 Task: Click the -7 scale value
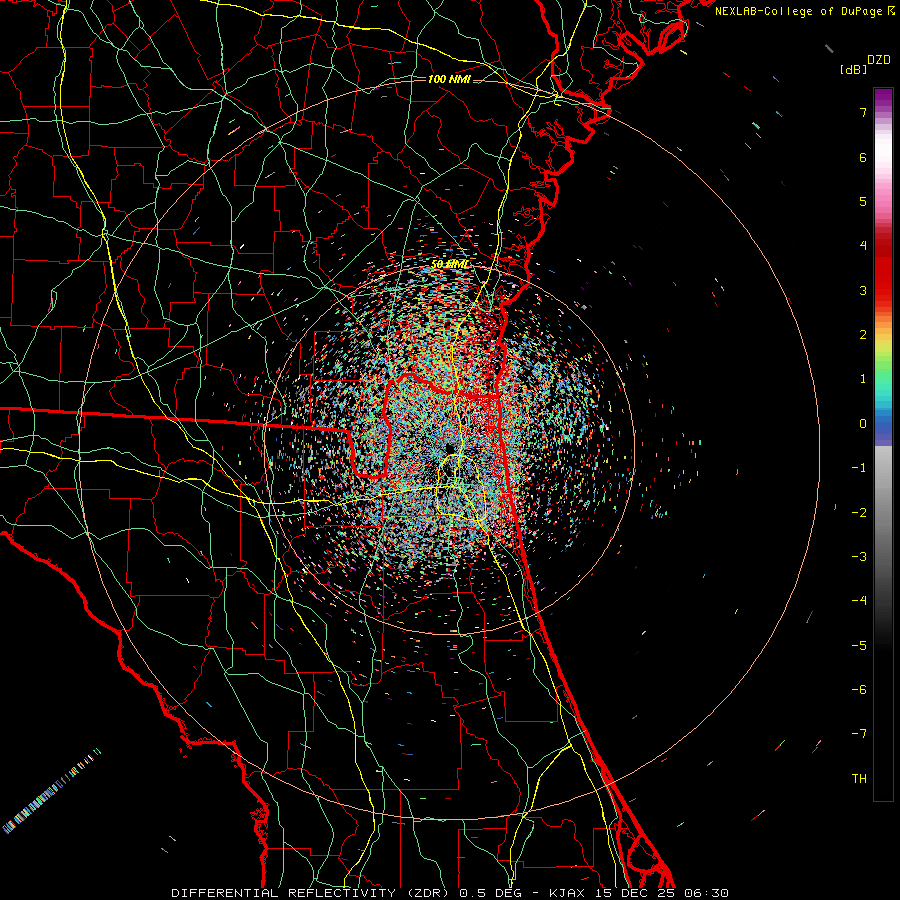tap(859, 734)
